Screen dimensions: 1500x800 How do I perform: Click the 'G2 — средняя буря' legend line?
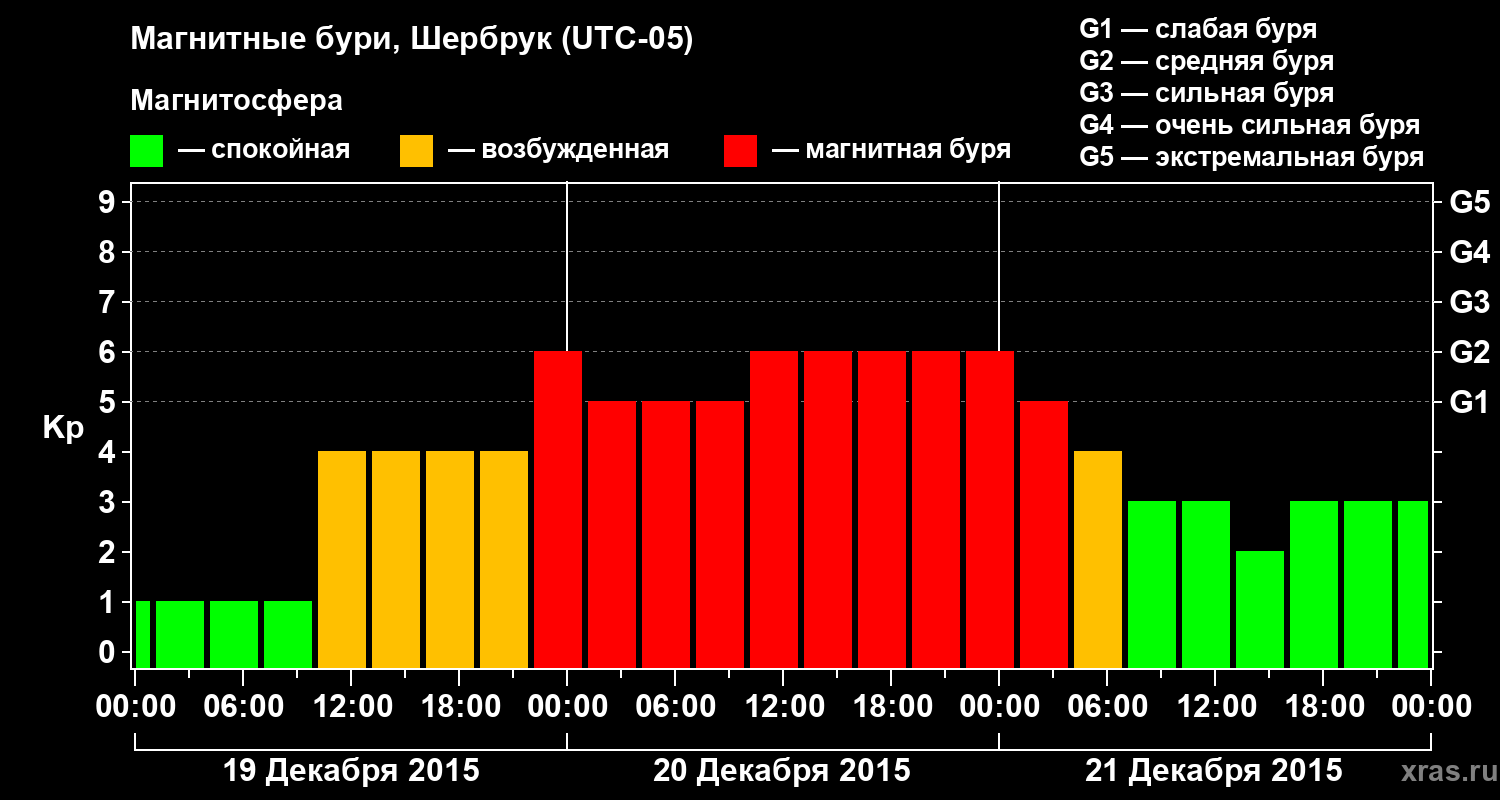click(1206, 61)
